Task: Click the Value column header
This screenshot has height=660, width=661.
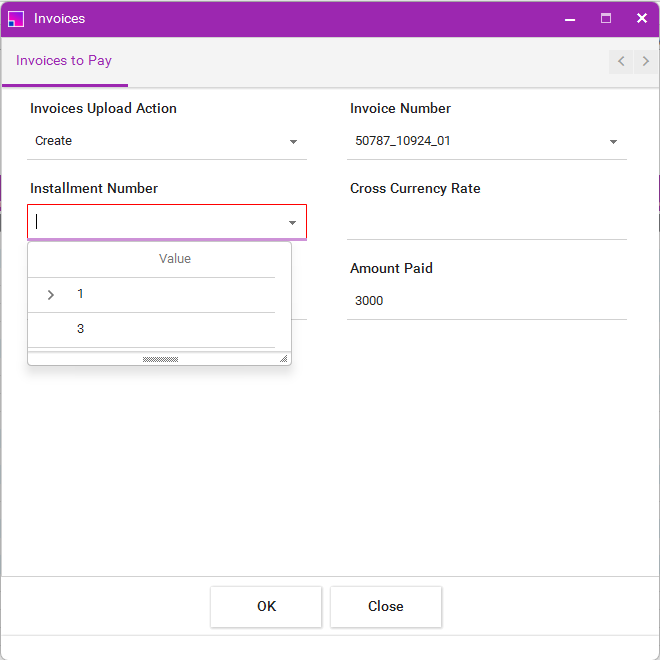Action: 174,259
